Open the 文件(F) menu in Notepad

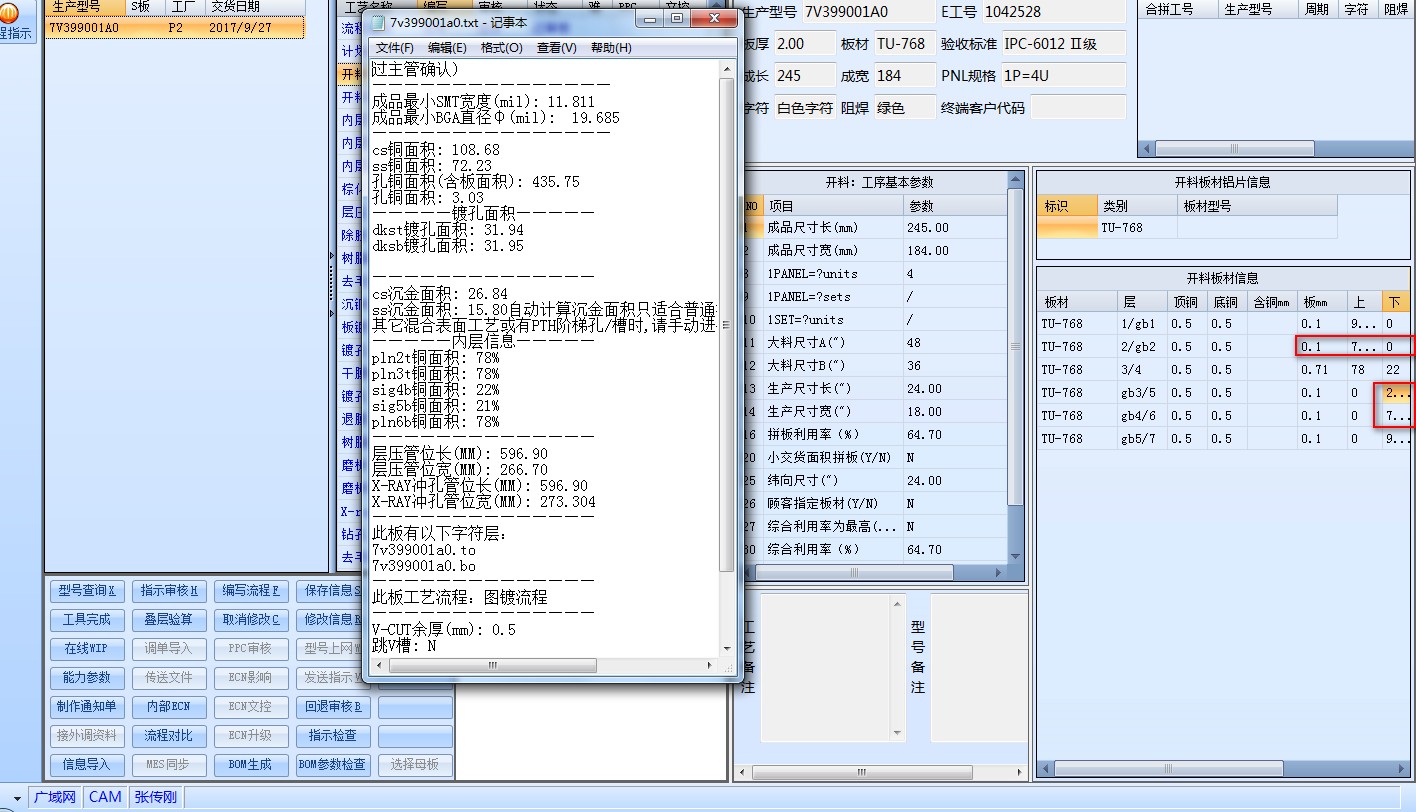[x=395, y=48]
